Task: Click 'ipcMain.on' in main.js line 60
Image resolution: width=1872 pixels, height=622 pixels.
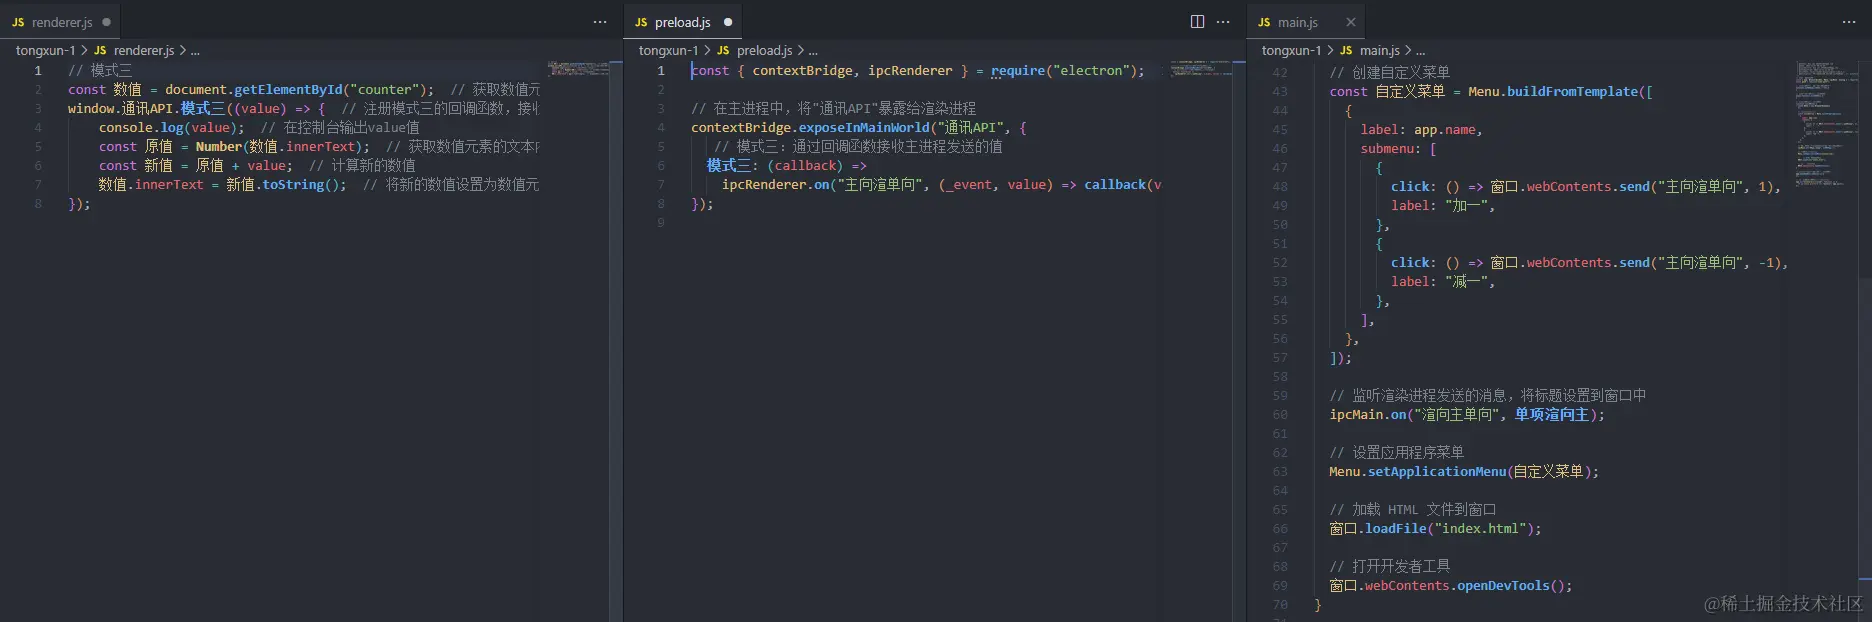Action: [x=1368, y=414]
